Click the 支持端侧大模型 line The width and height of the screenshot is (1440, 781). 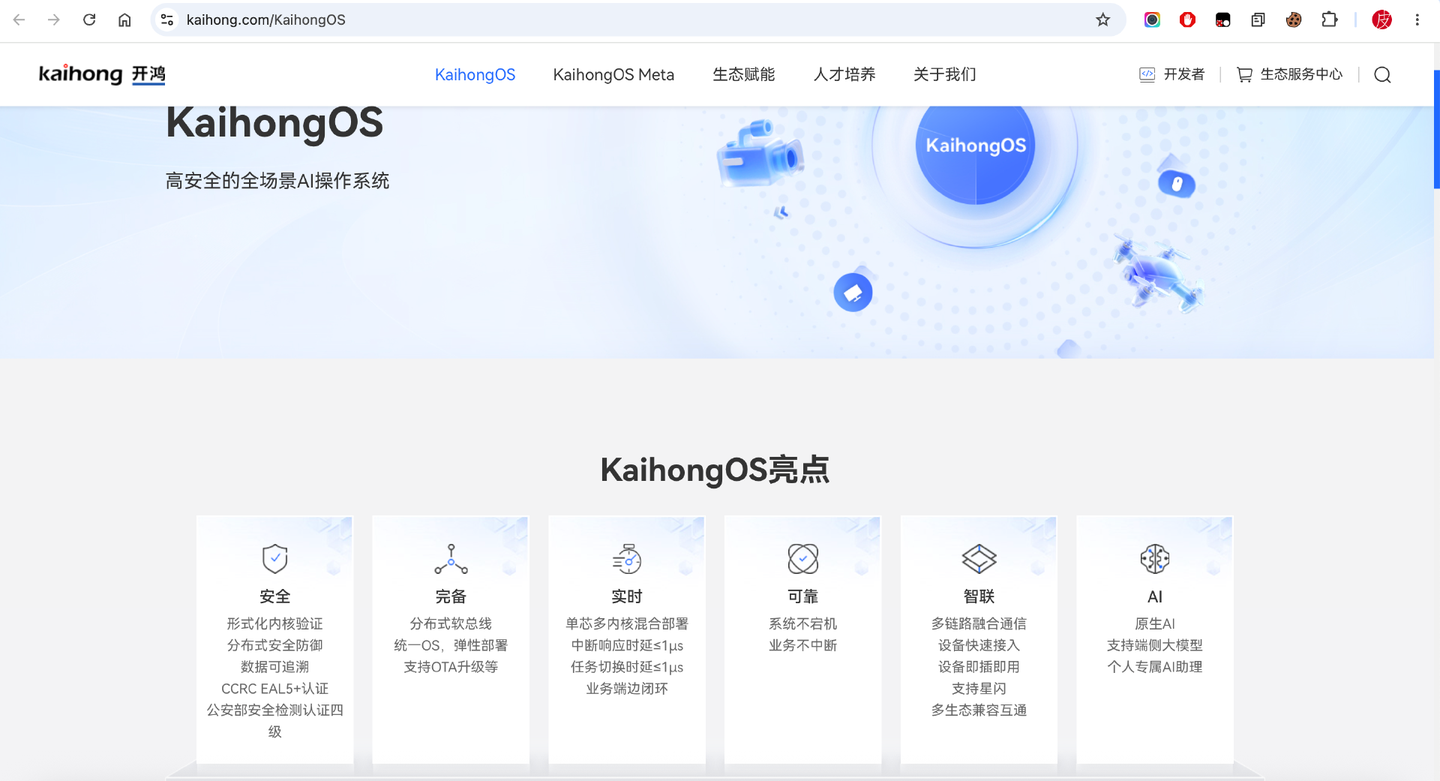pos(1155,646)
